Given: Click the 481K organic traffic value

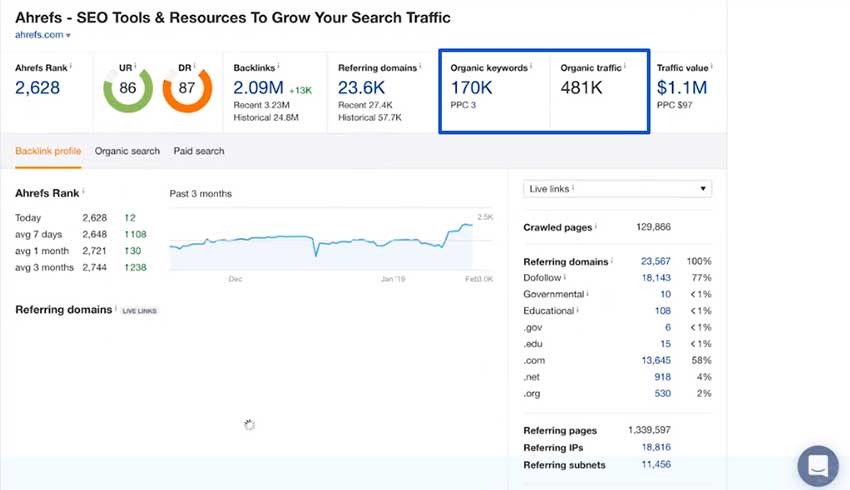Looking at the screenshot, I should (x=582, y=88).
